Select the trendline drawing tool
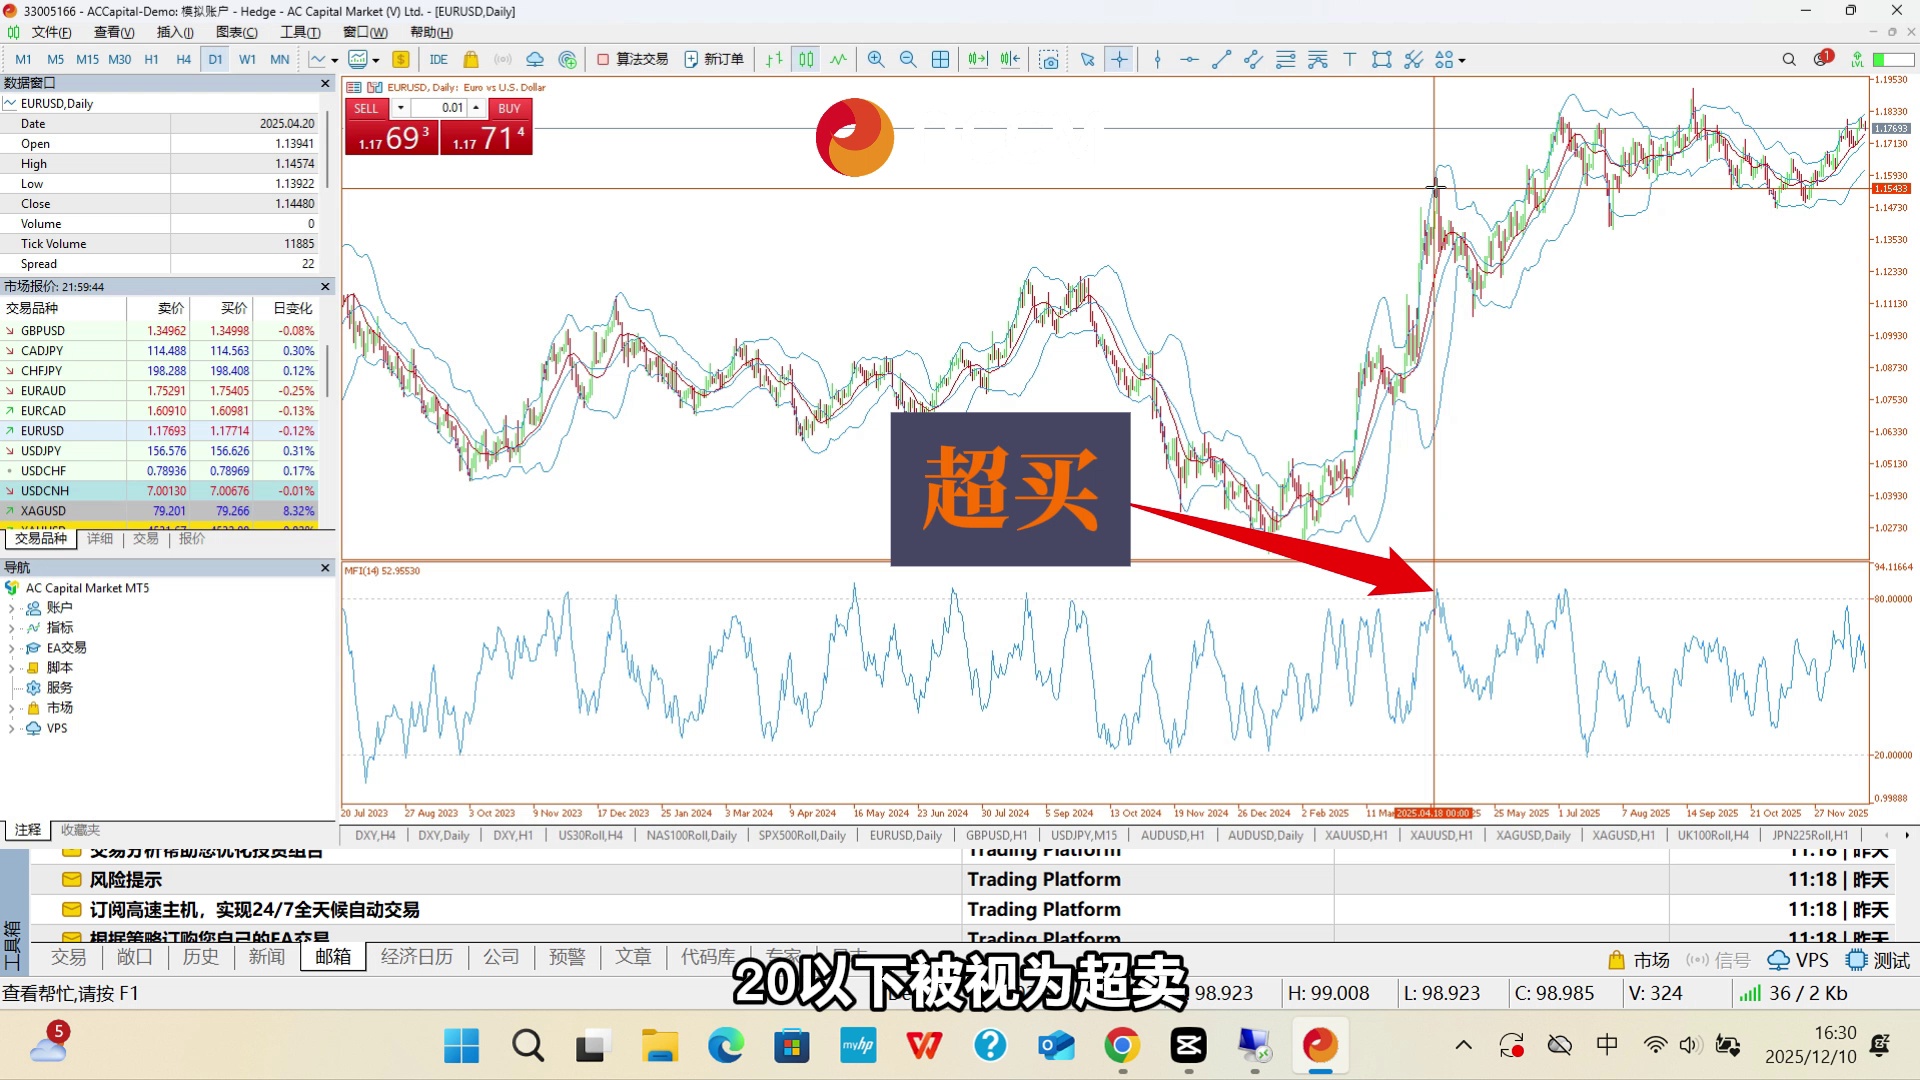Screen dimensions: 1920x1080 coord(1221,60)
